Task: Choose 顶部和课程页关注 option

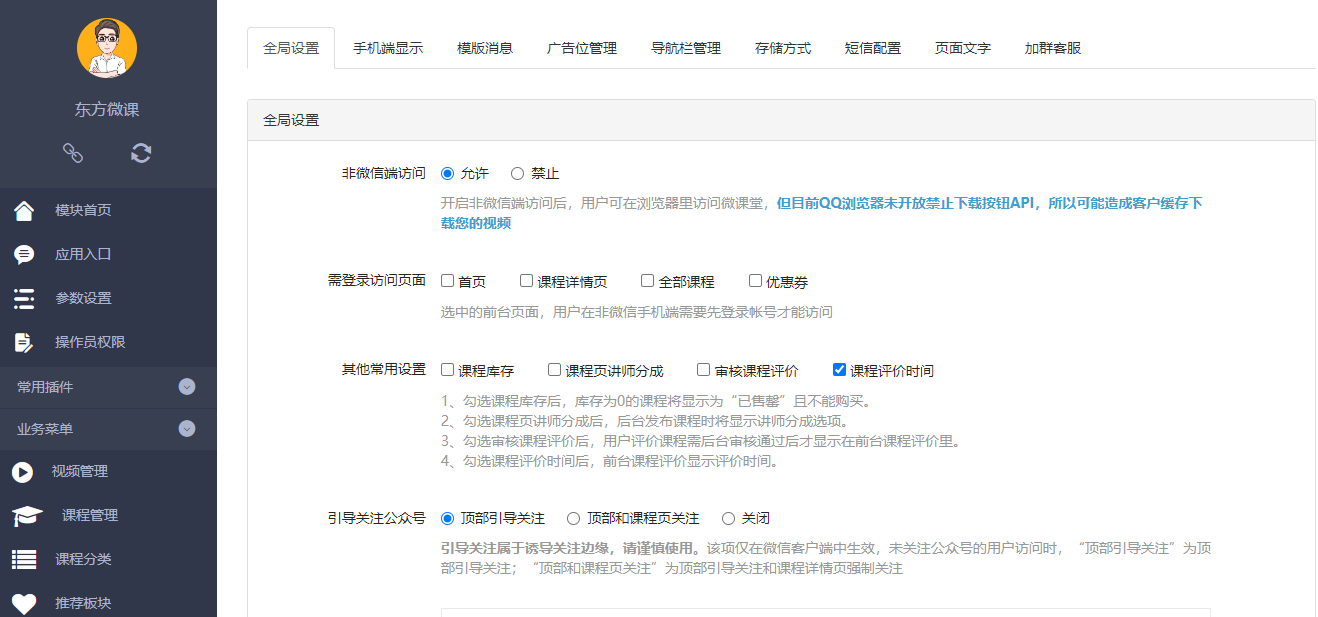Action: [x=573, y=517]
